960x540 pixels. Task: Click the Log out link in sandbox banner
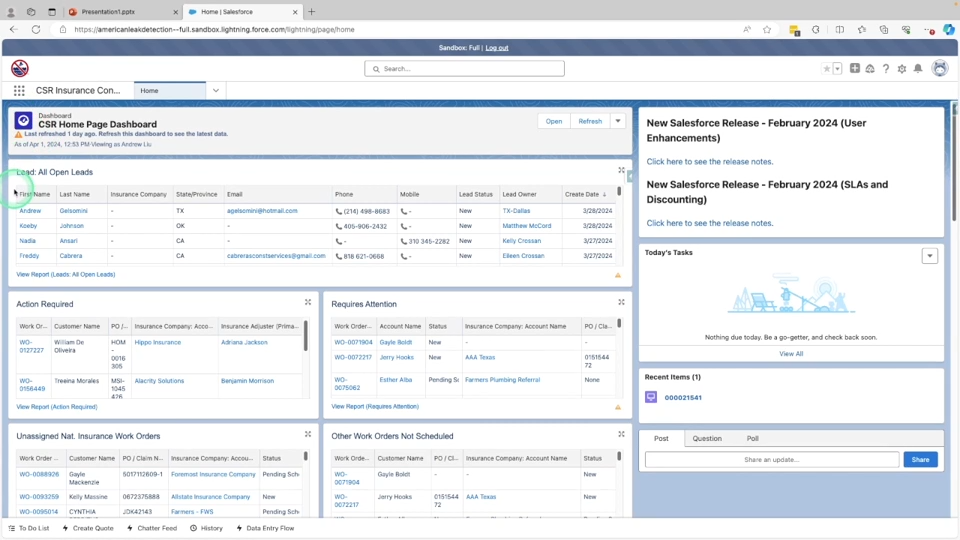(497, 48)
